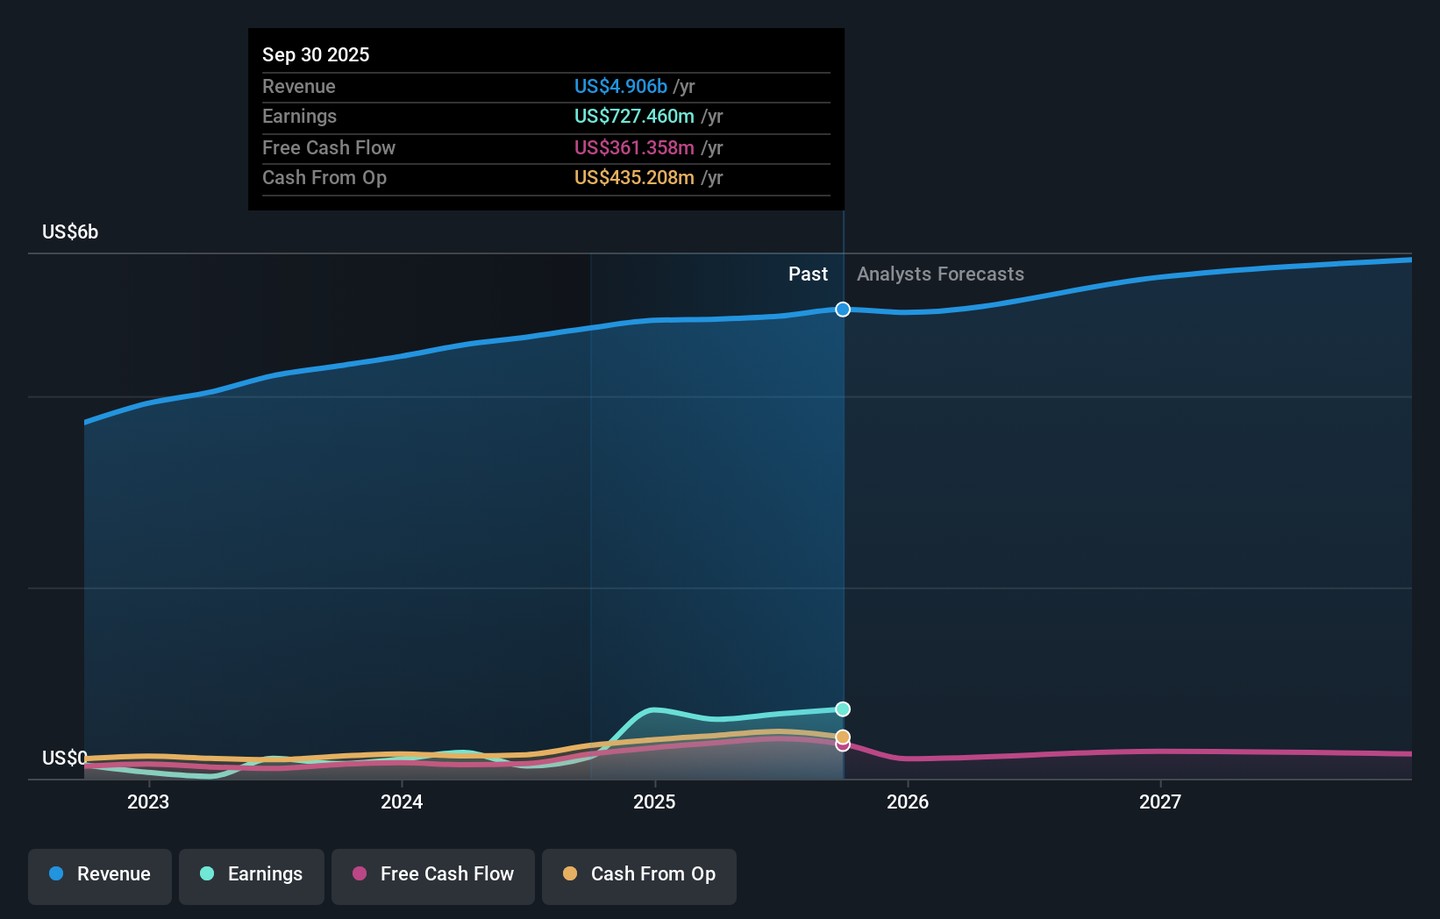1440x919 pixels.
Task: Click the 2024 x-axis label
Action: pos(401,802)
